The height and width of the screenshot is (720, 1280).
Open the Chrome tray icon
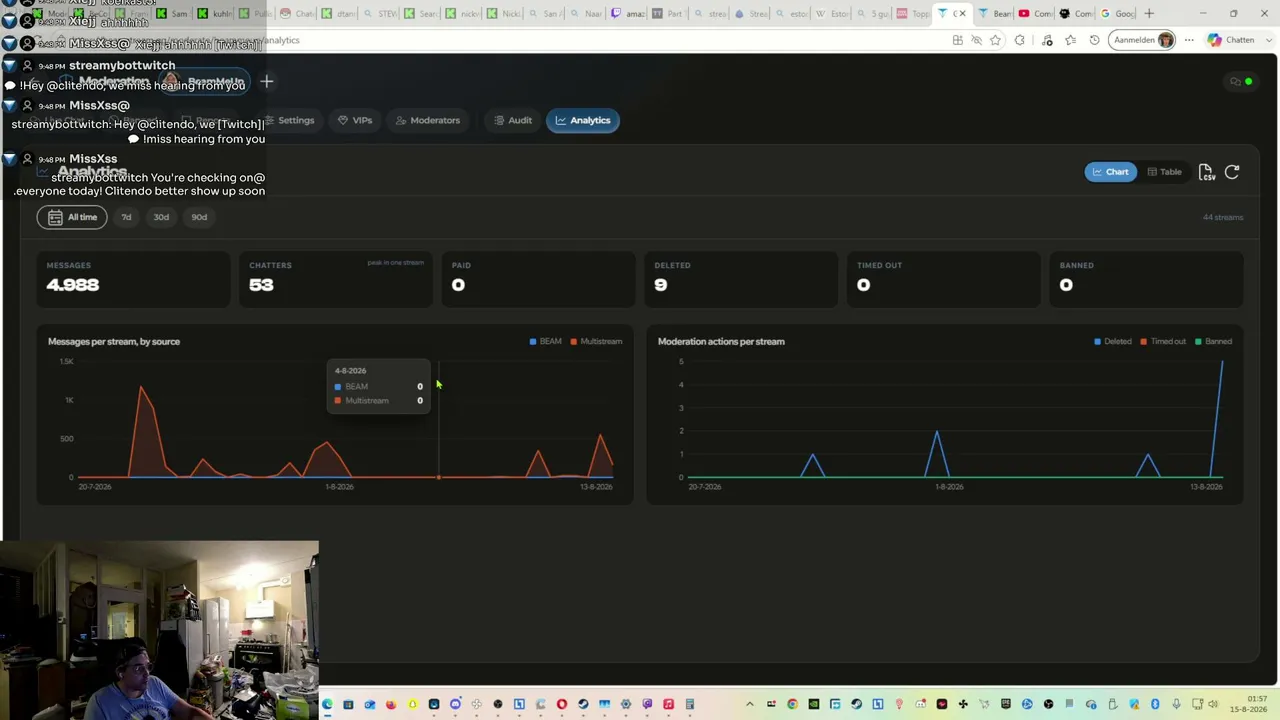click(792, 704)
